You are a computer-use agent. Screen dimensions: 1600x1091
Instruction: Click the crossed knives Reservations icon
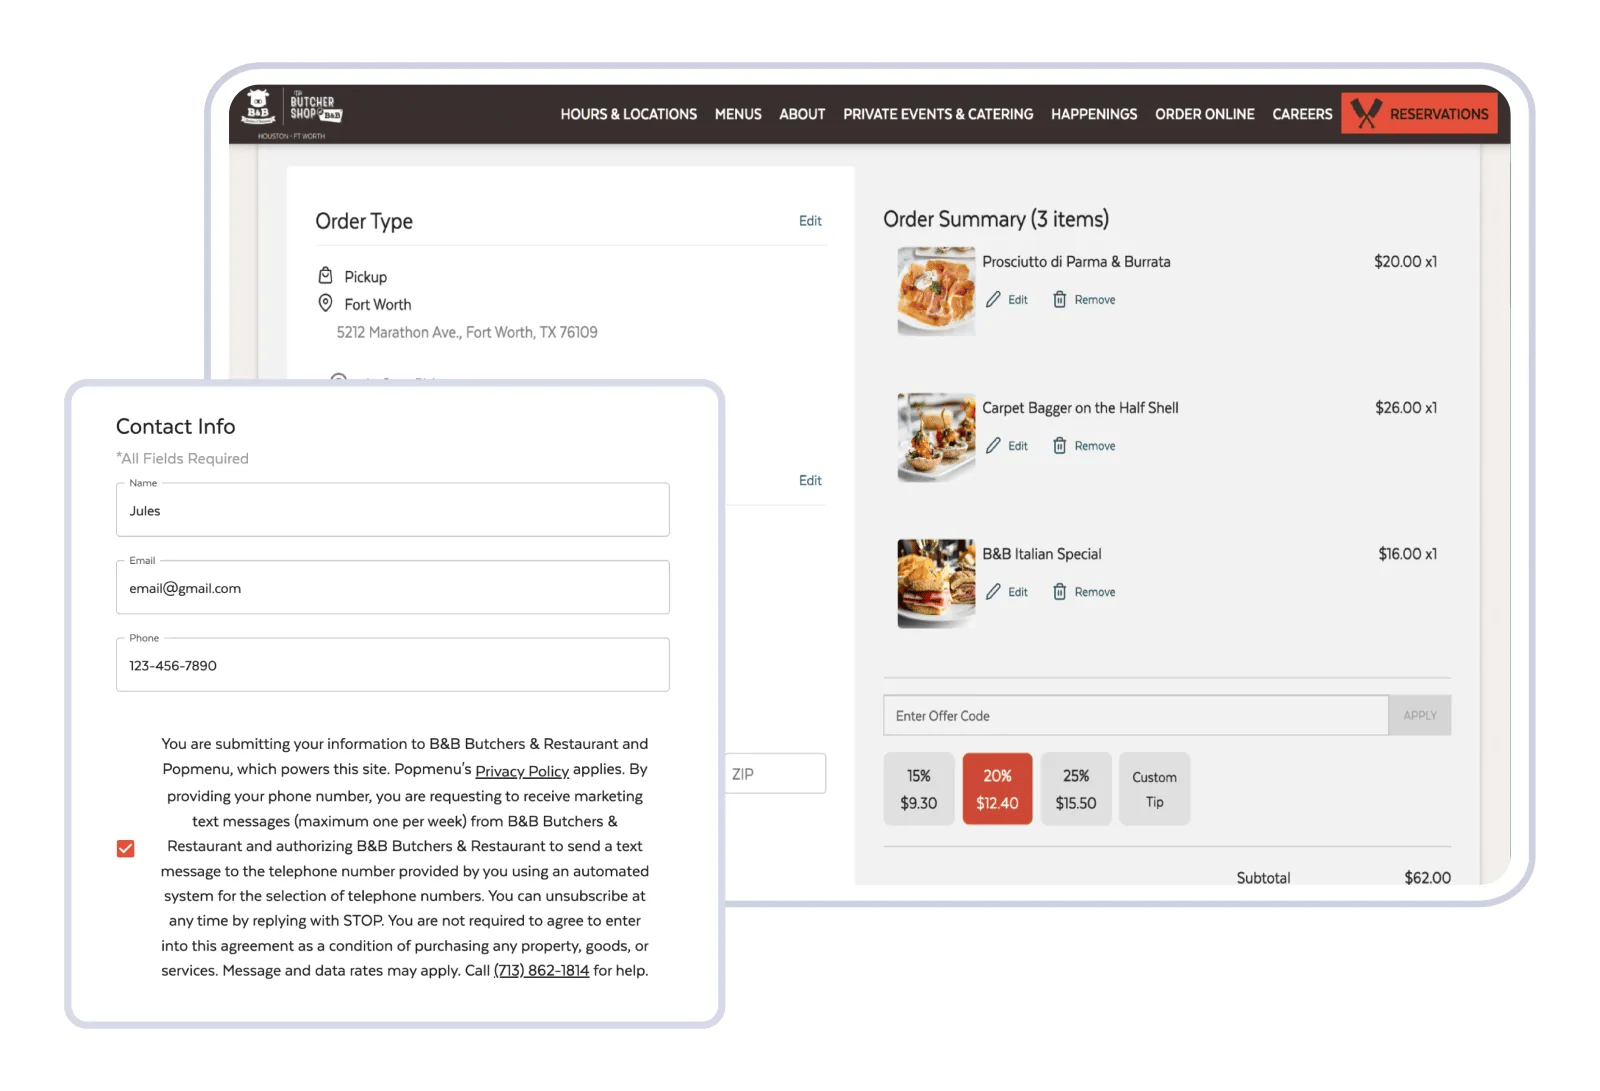pyautogui.click(x=1365, y=113)
